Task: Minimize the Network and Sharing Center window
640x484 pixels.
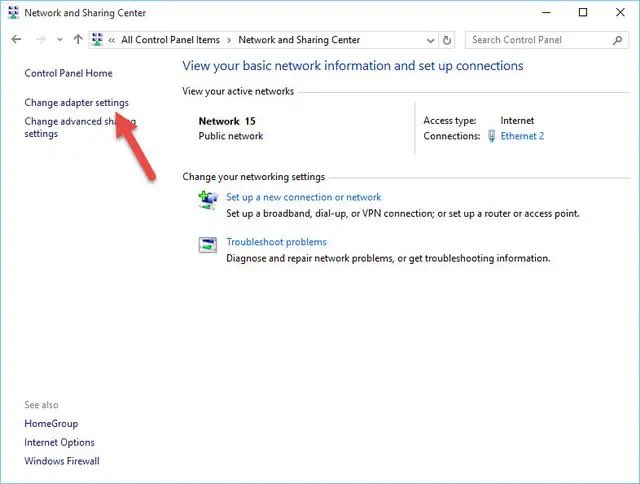Action: click(x=546, y=13)
